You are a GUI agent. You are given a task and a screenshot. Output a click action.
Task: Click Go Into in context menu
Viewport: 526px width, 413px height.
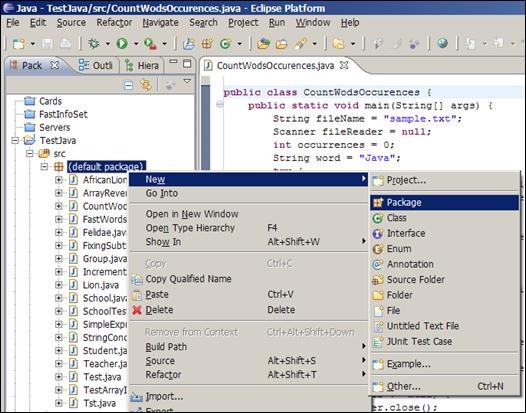coord(249,193)
